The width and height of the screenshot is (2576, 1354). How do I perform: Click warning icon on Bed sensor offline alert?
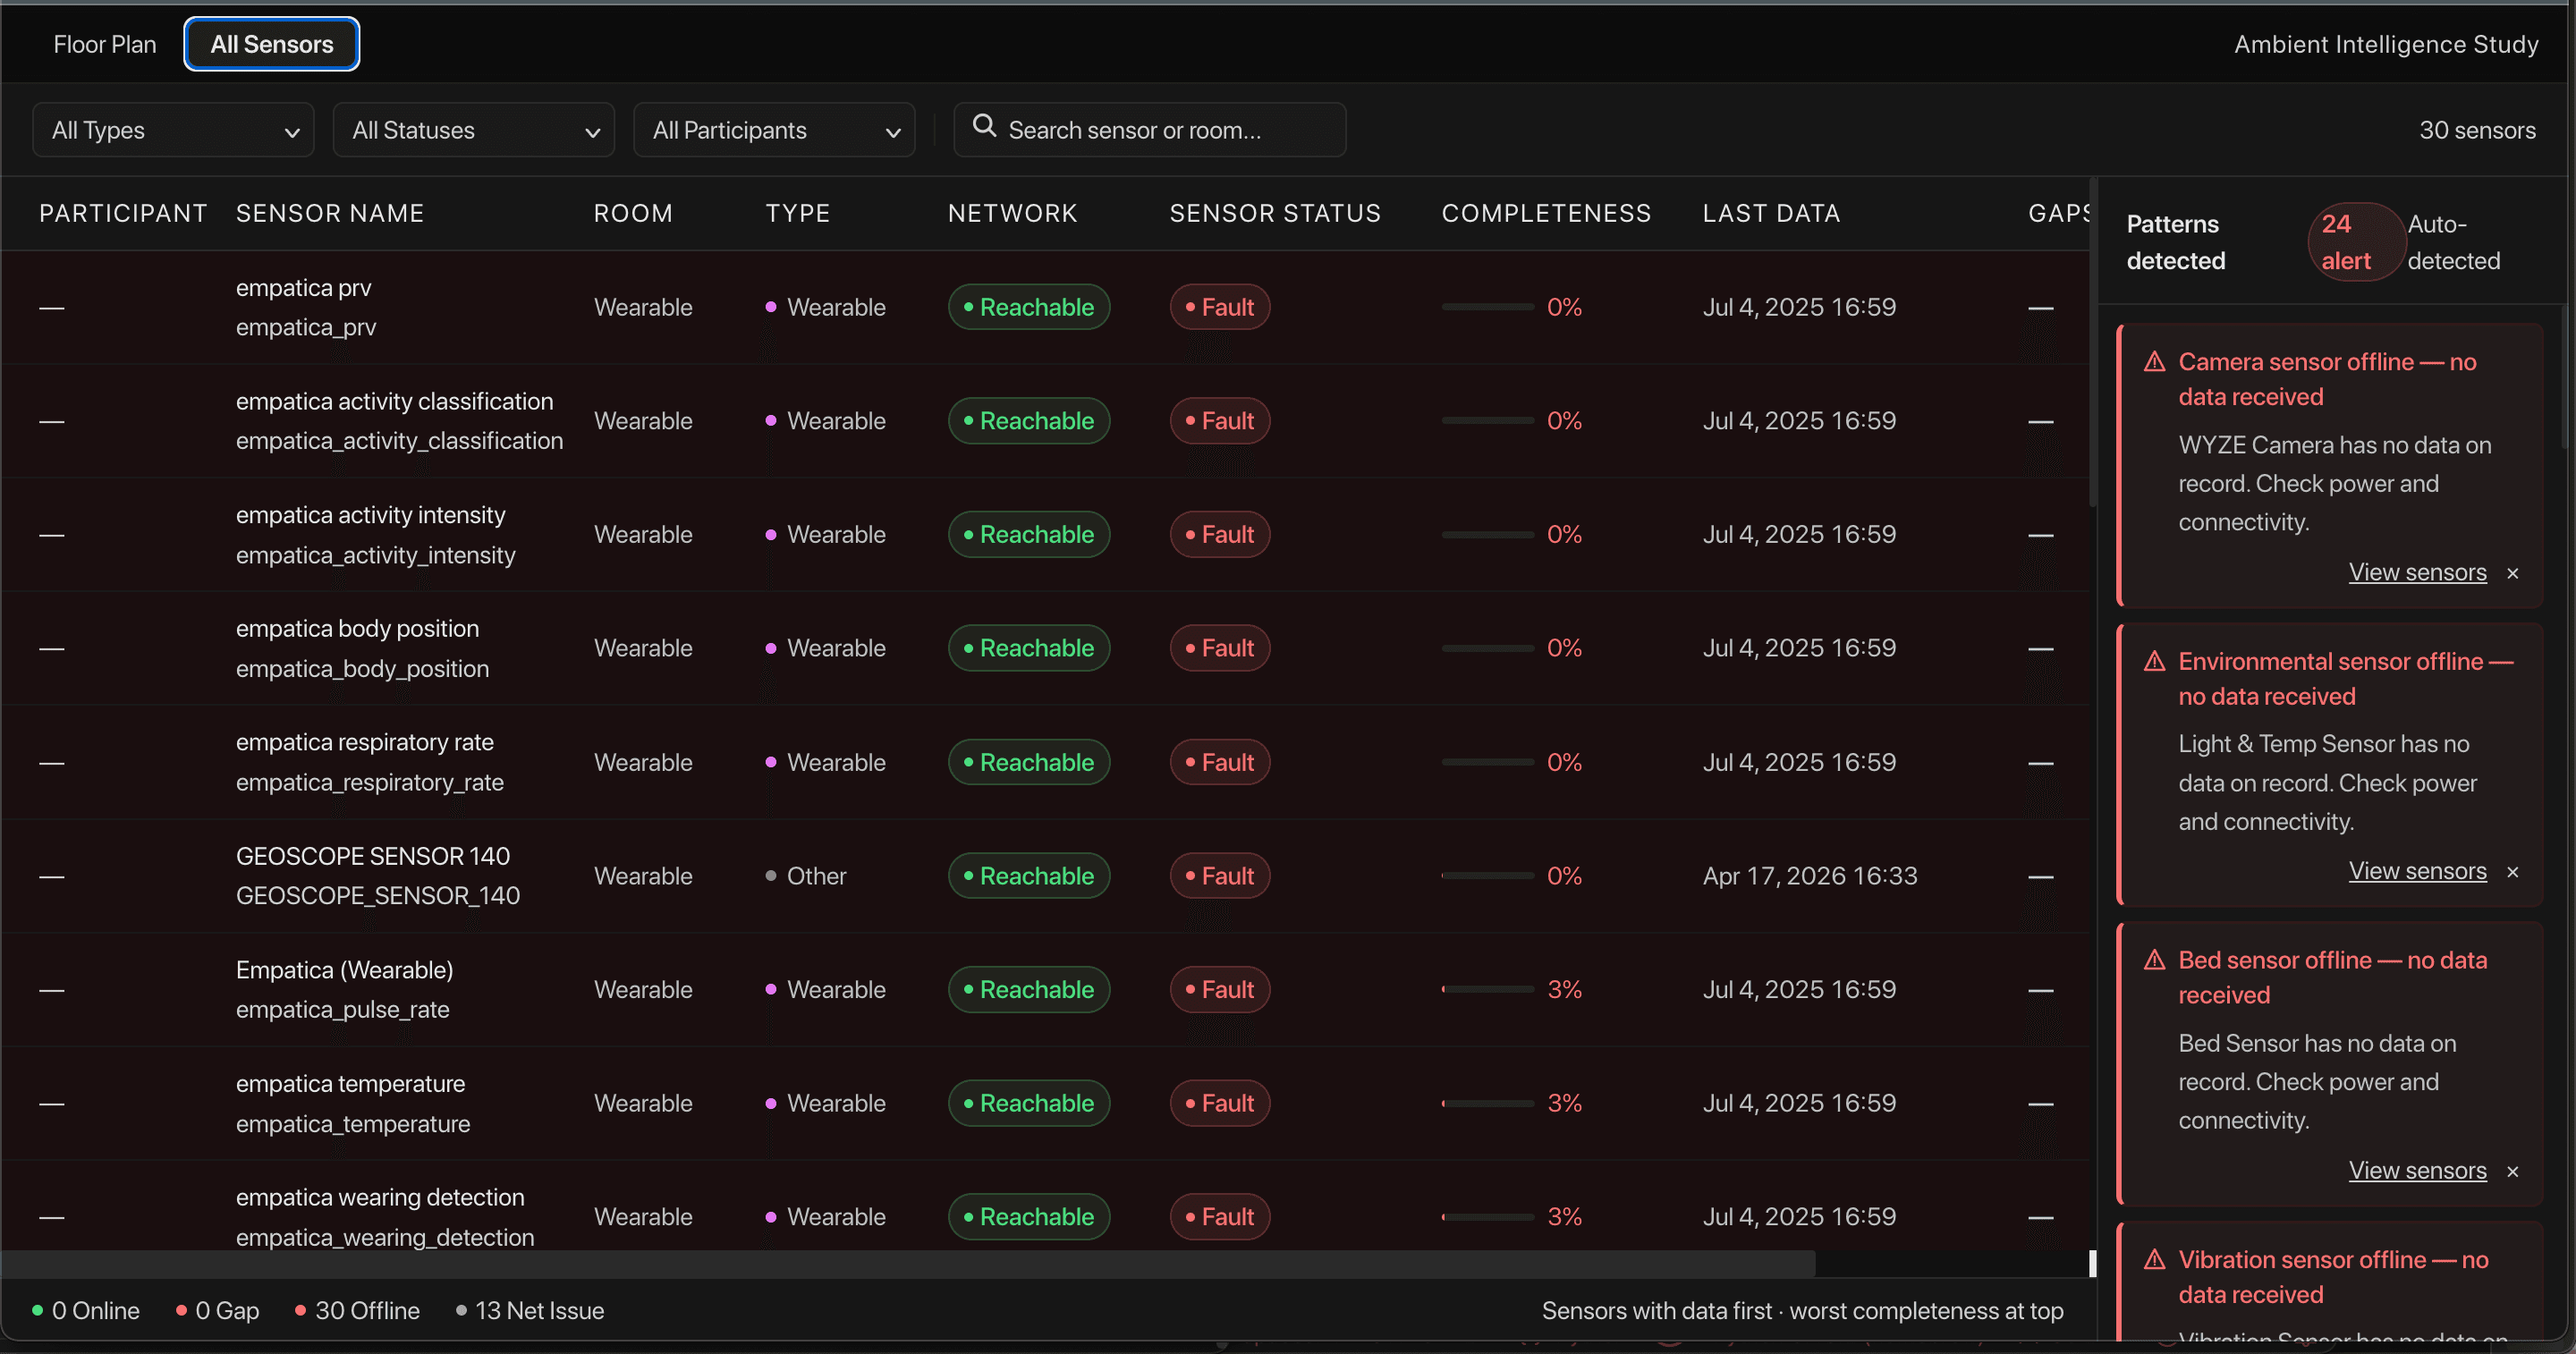point(2155,960)
